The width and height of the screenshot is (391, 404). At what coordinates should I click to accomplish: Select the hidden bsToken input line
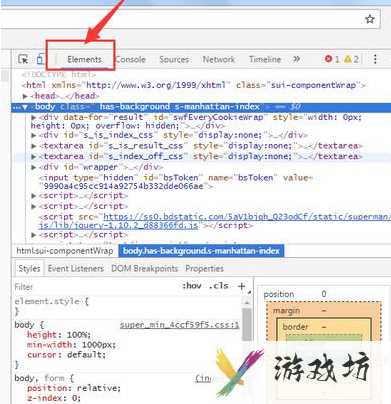point(176,182)
